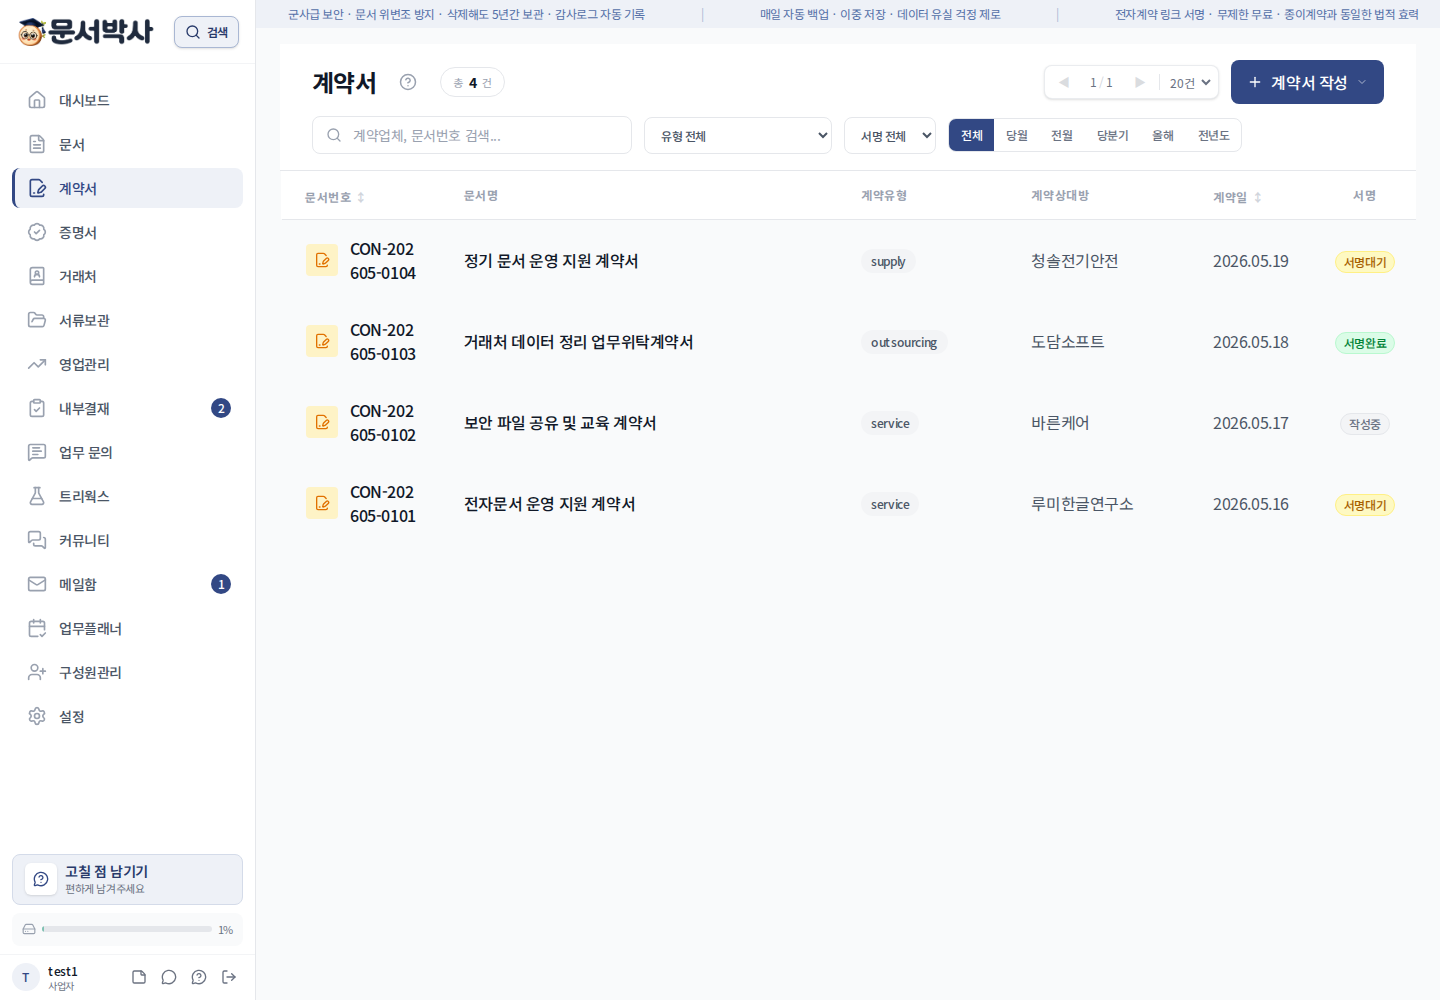The image size is (1440, 1000).
Task: Click the search field for 계약업체, 문서번호
Action: click(x=472, y=135)
